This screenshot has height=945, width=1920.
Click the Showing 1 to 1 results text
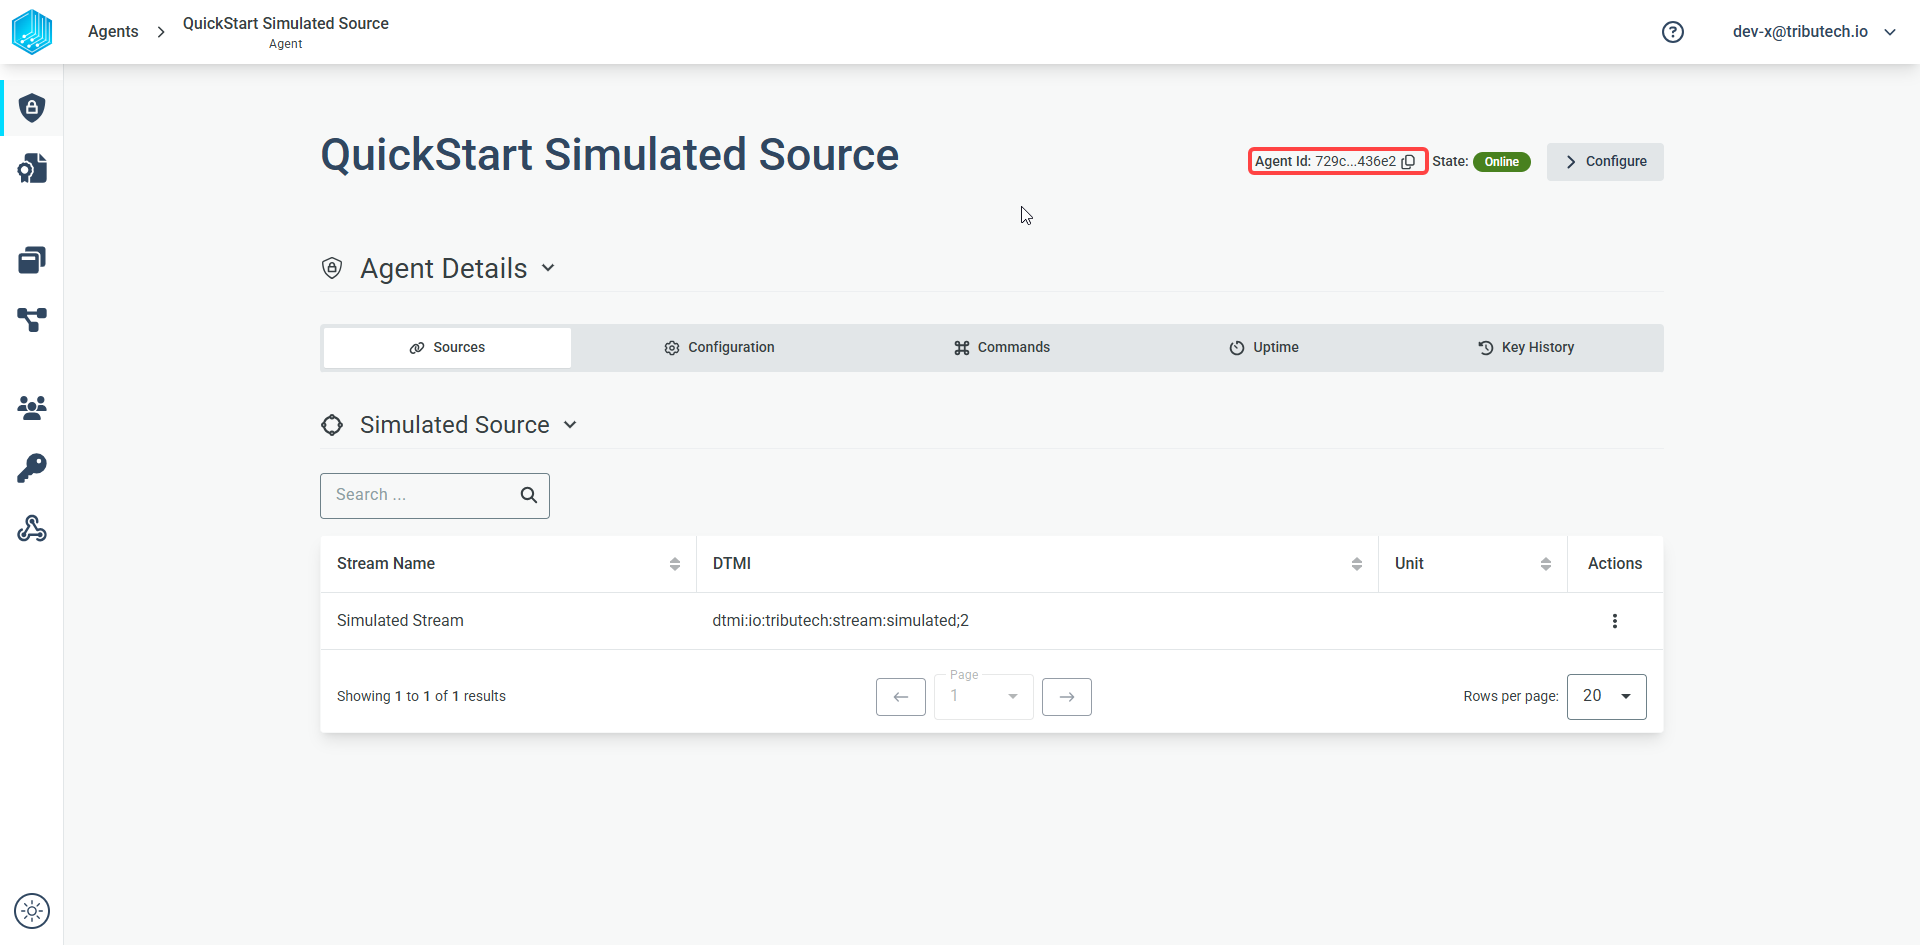point(421,696)
